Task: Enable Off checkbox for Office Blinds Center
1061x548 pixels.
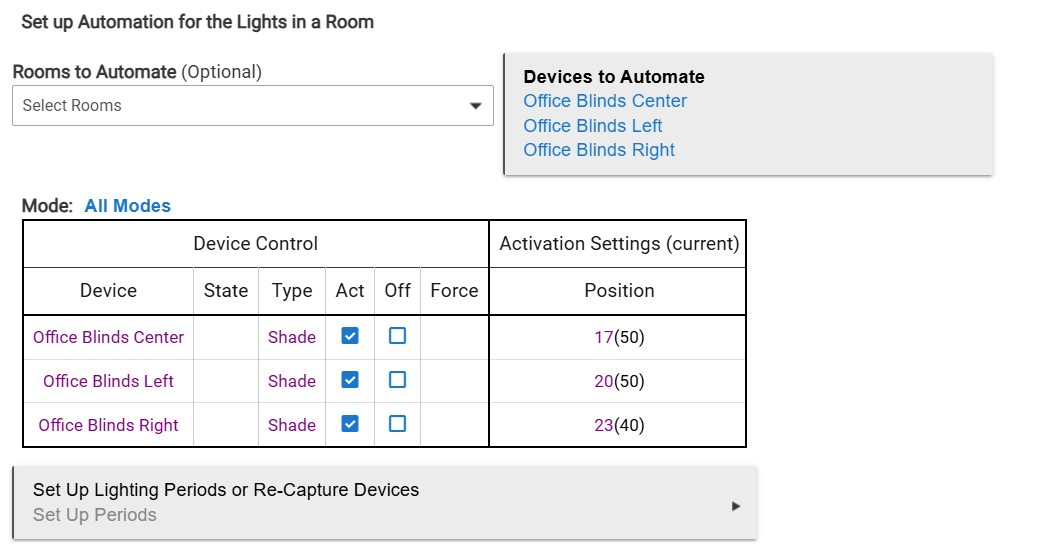Action: point(397,336)
